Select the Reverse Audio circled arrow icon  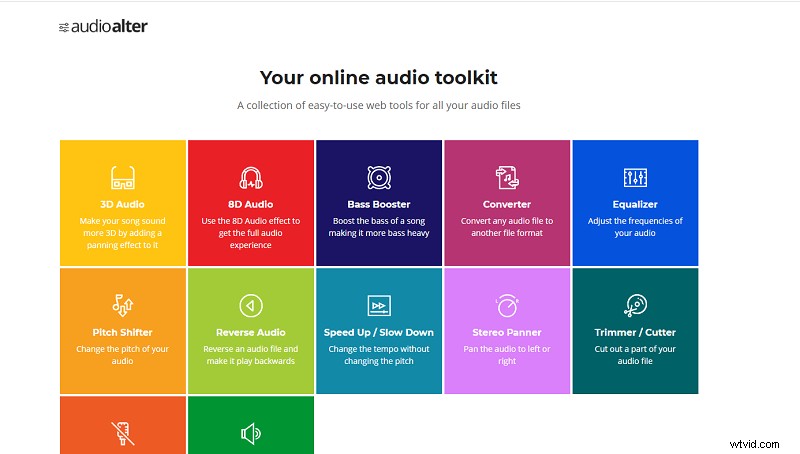pos(251,305)
